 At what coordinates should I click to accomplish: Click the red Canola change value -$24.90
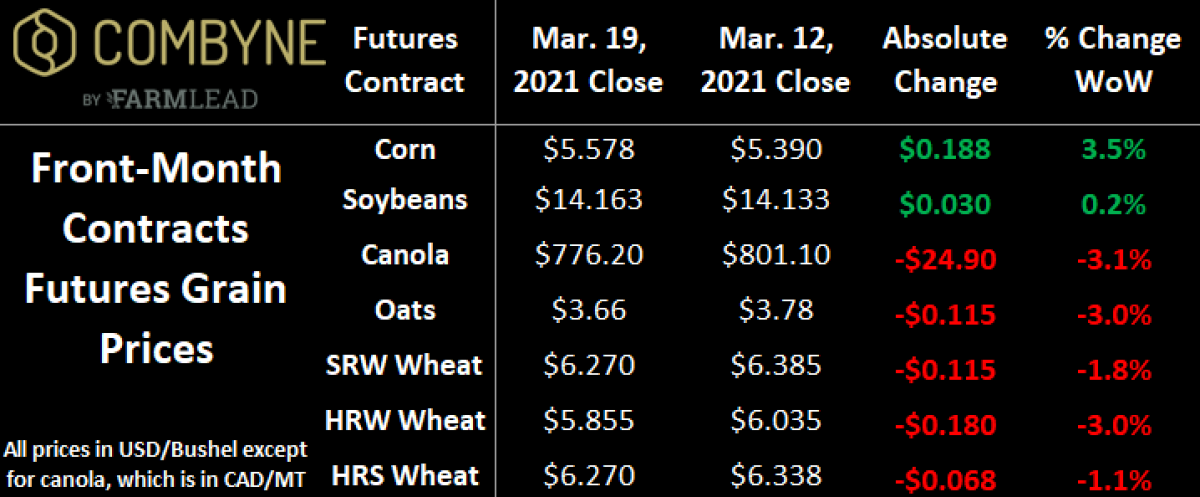[x=945, y=259]
